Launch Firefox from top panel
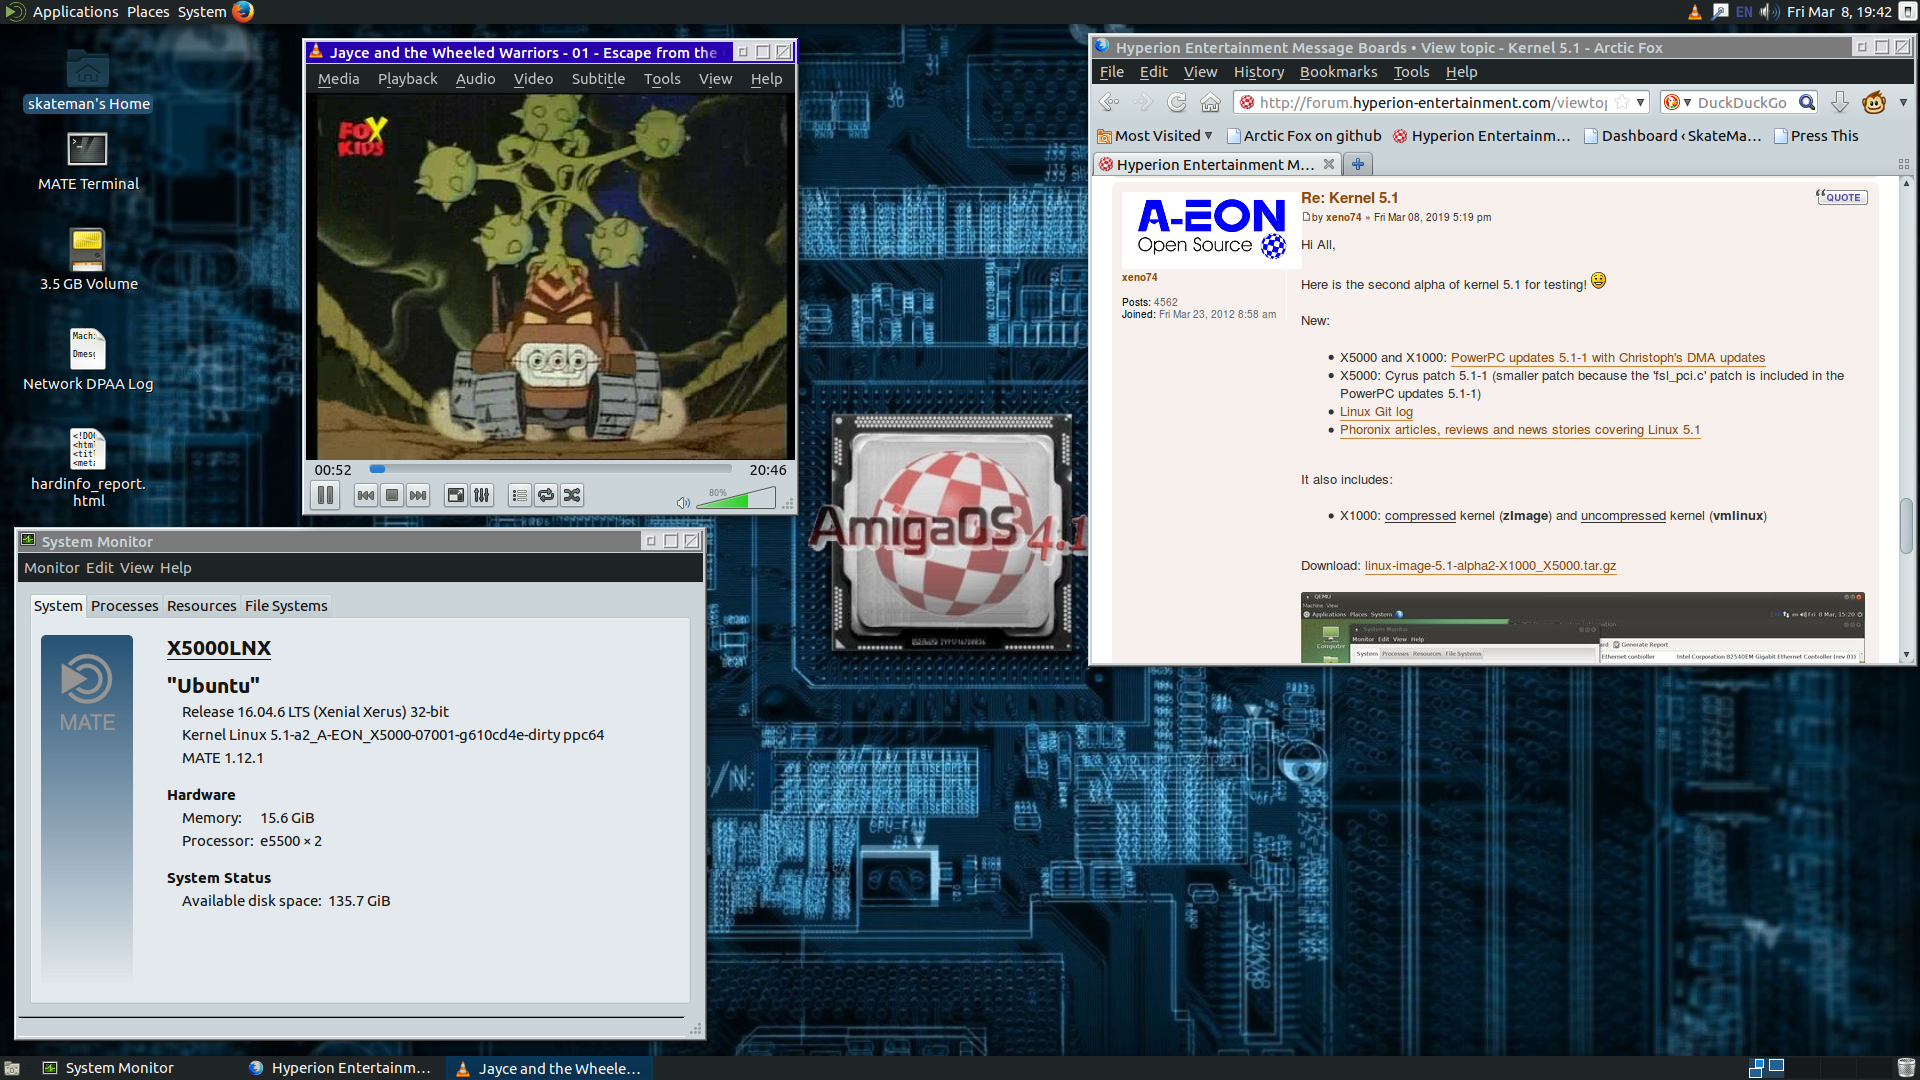 pyautogui.click(x=243, y=12)
